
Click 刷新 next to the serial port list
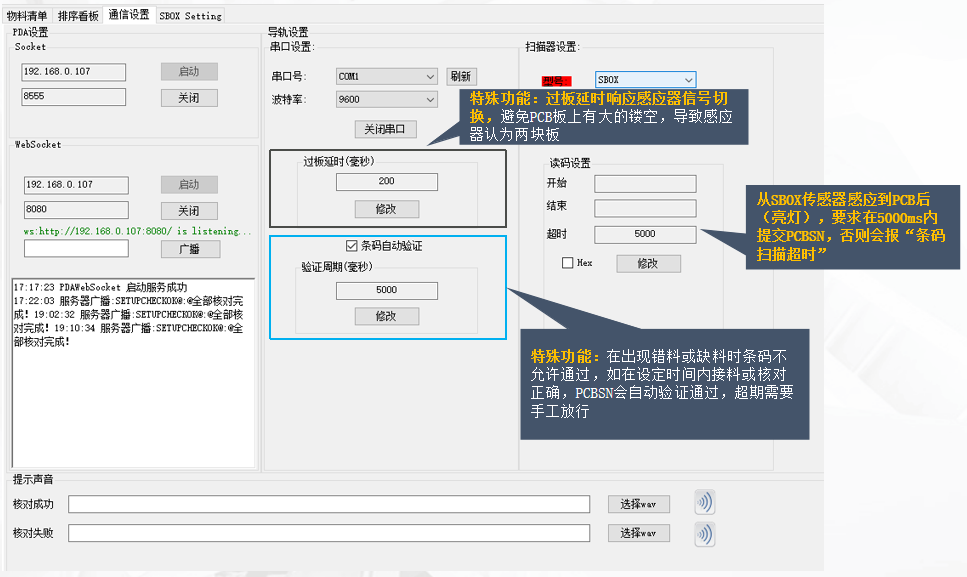[x=461, y=76]
